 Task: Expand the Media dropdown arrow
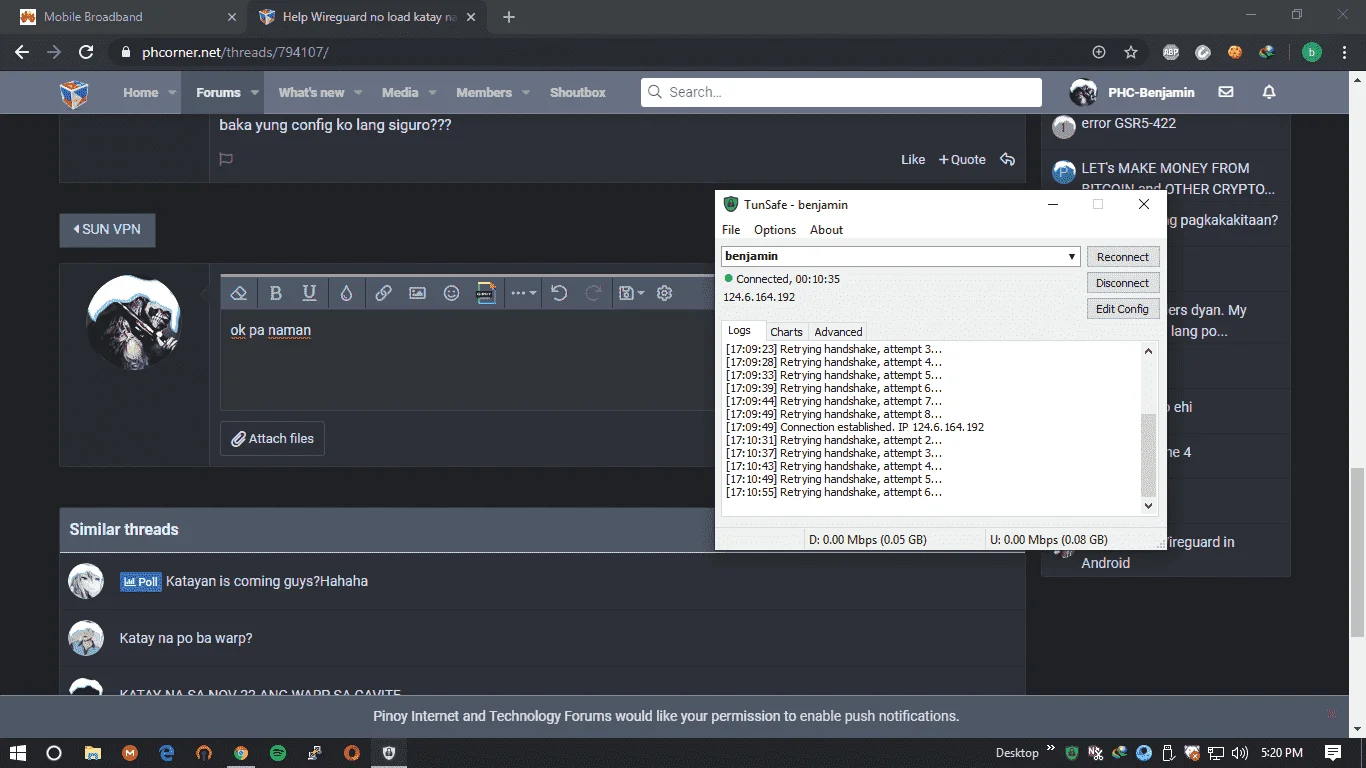[433, 92]
